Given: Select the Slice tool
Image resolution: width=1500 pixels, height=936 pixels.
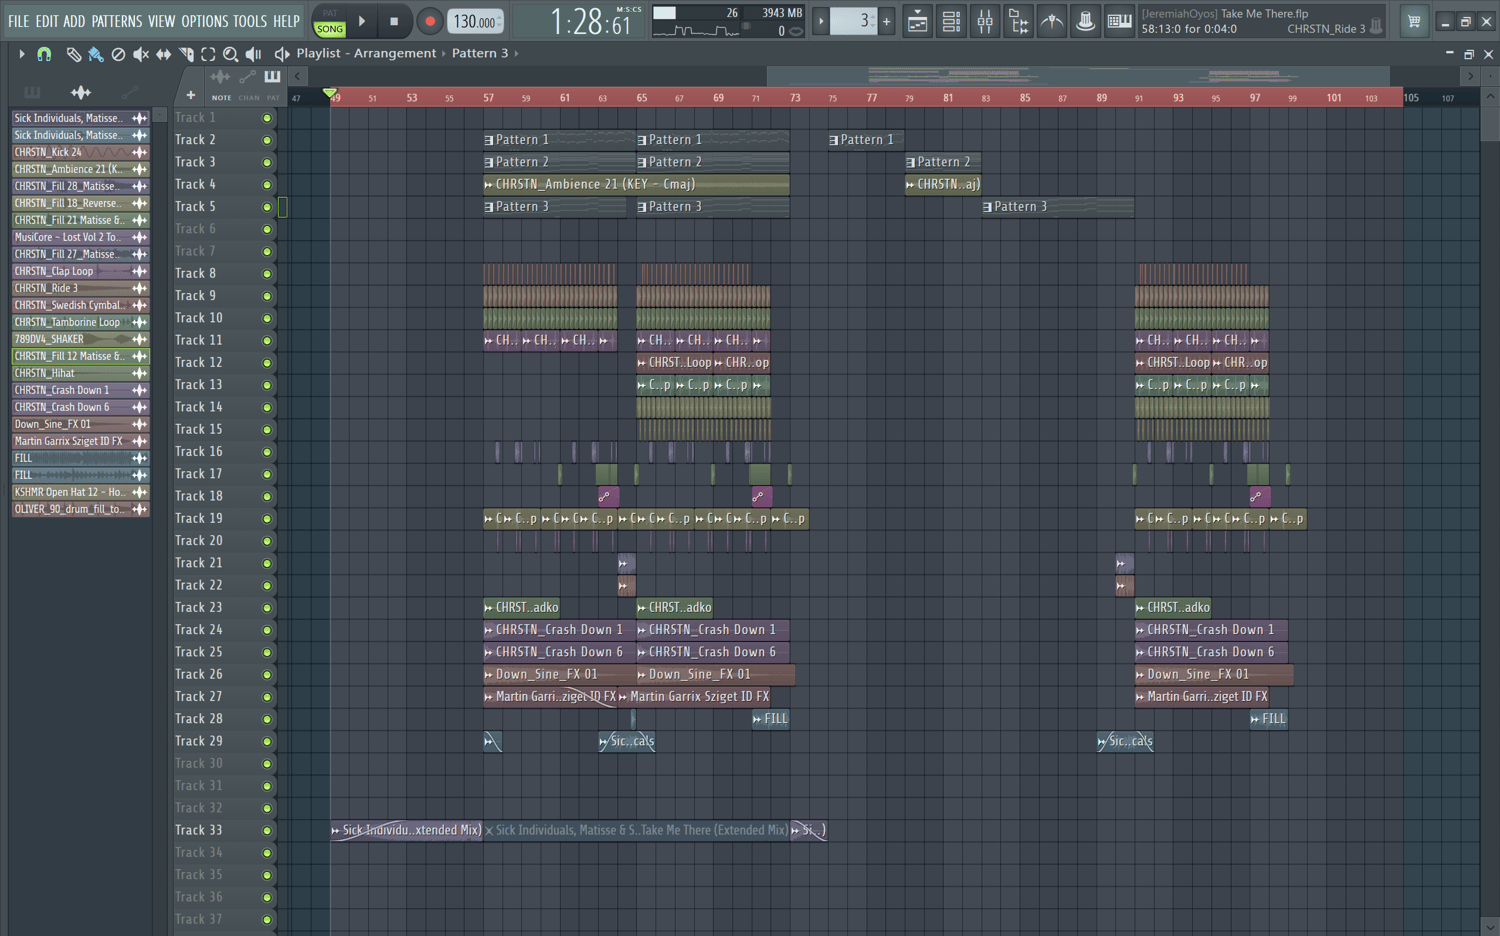Looking at the screenshot, I should [x=186, y=54].
